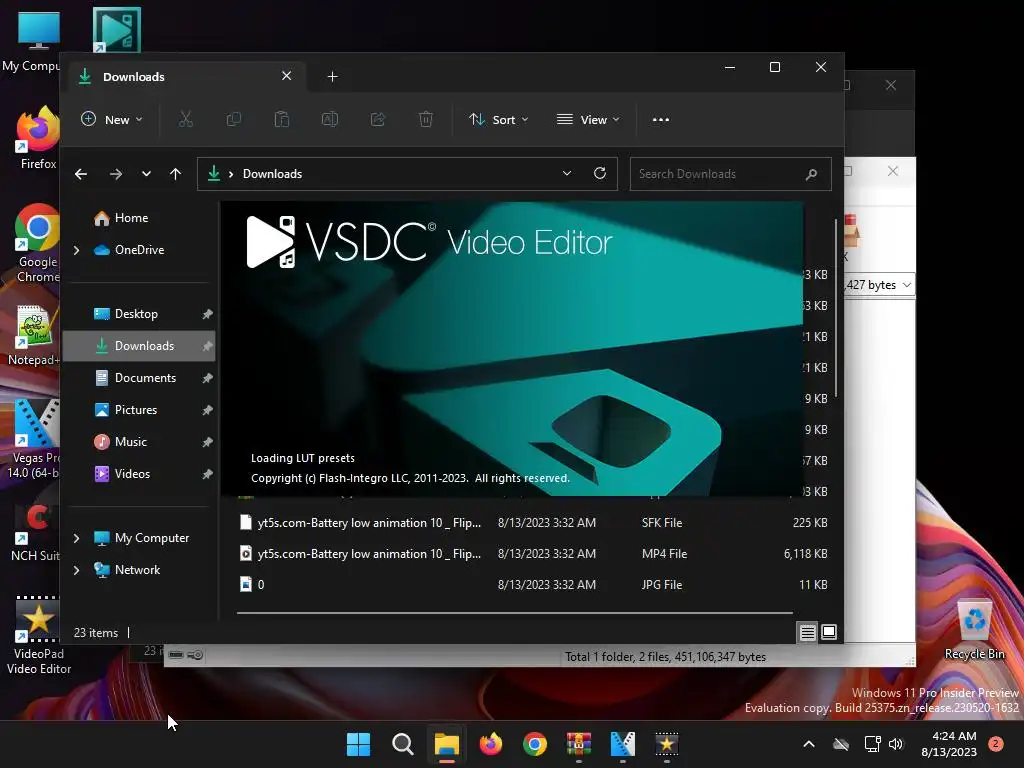Image resolution: width=1024 pixels, height=768 pixels.
Task: Click the Copy icon in Explorer toolbar
Action: coord(233,120)
